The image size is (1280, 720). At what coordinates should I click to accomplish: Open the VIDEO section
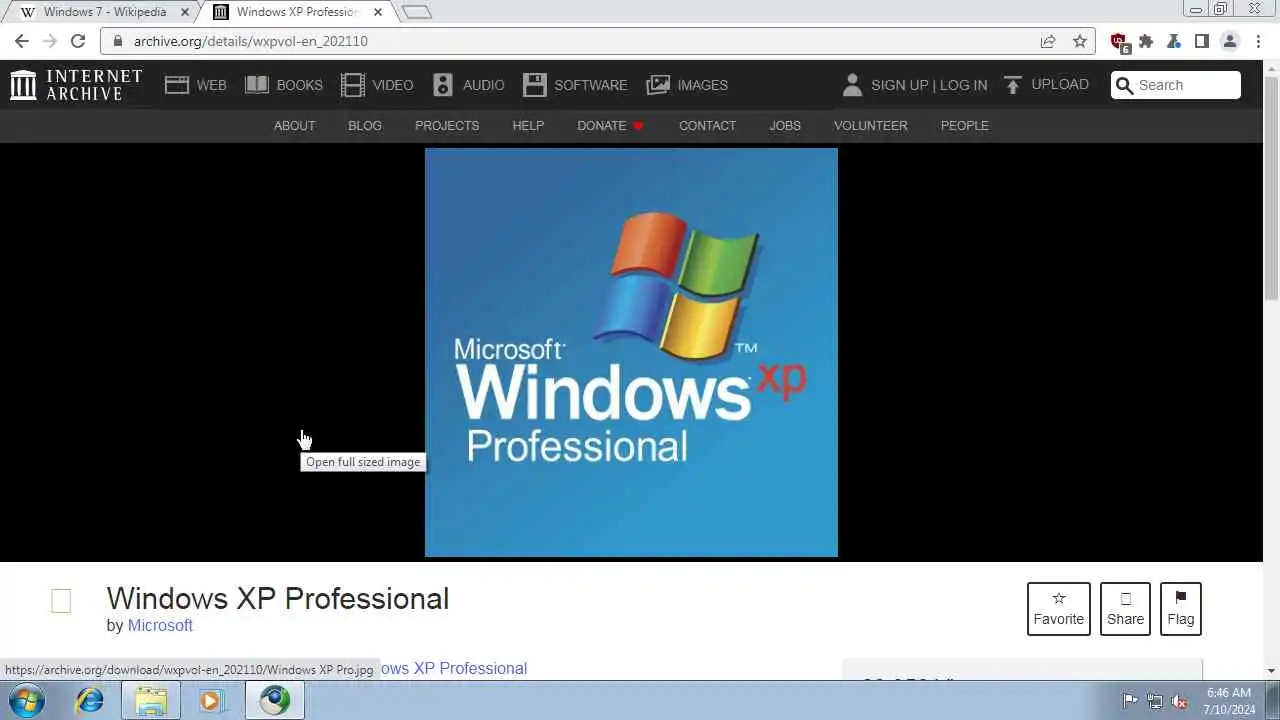[377, 85]
